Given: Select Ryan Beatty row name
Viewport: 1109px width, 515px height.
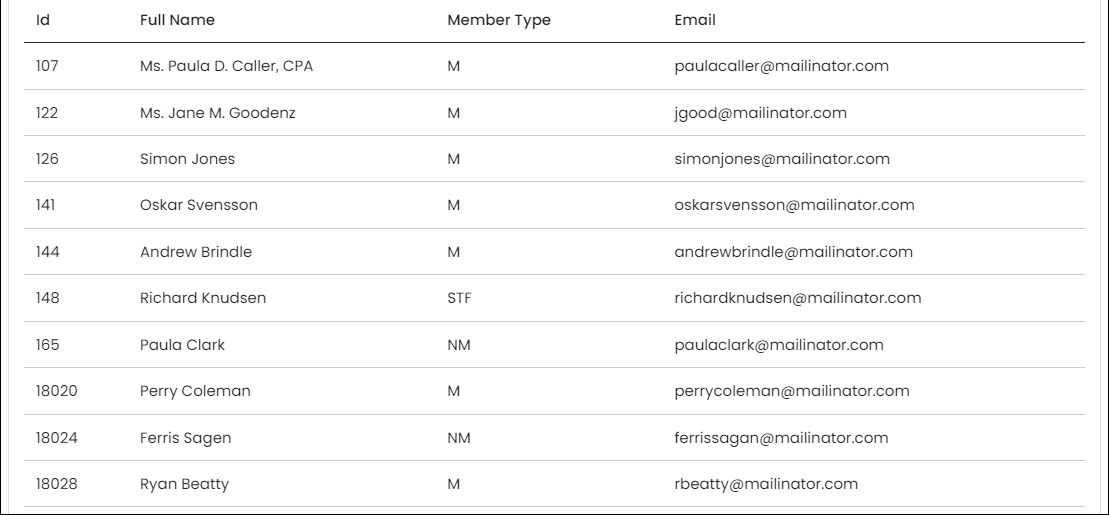Looking at the screenshot, I should [185, 485].
